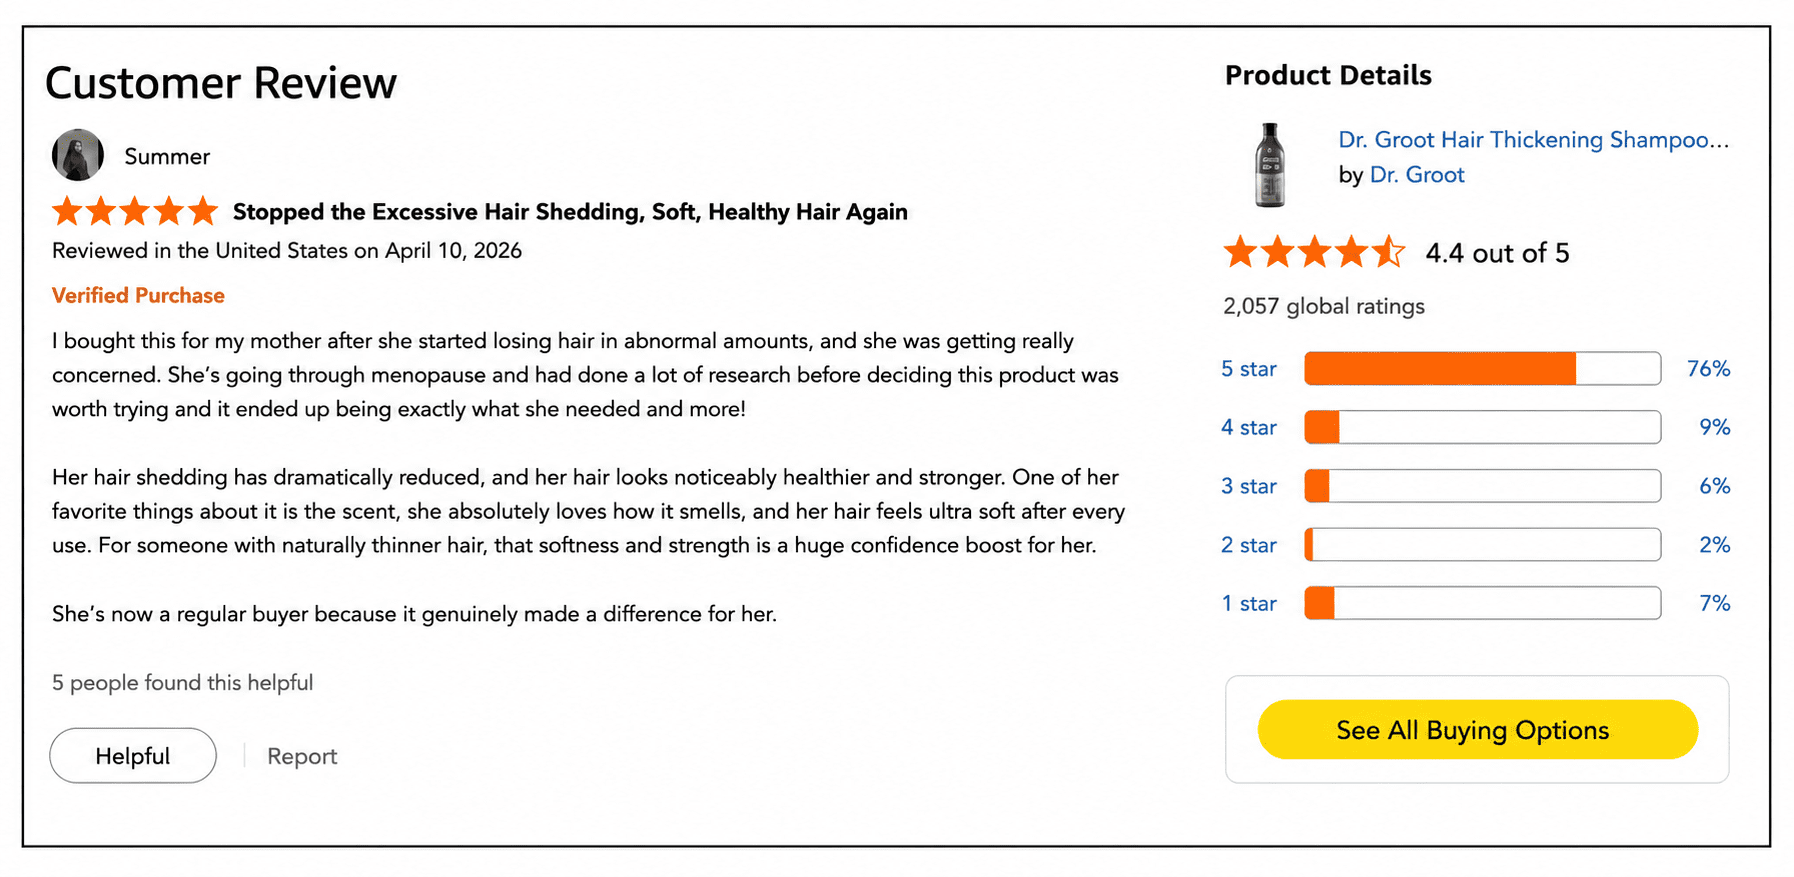Filter reviews by 4 star
The image size is (1794, 877).
point(1249,428)
